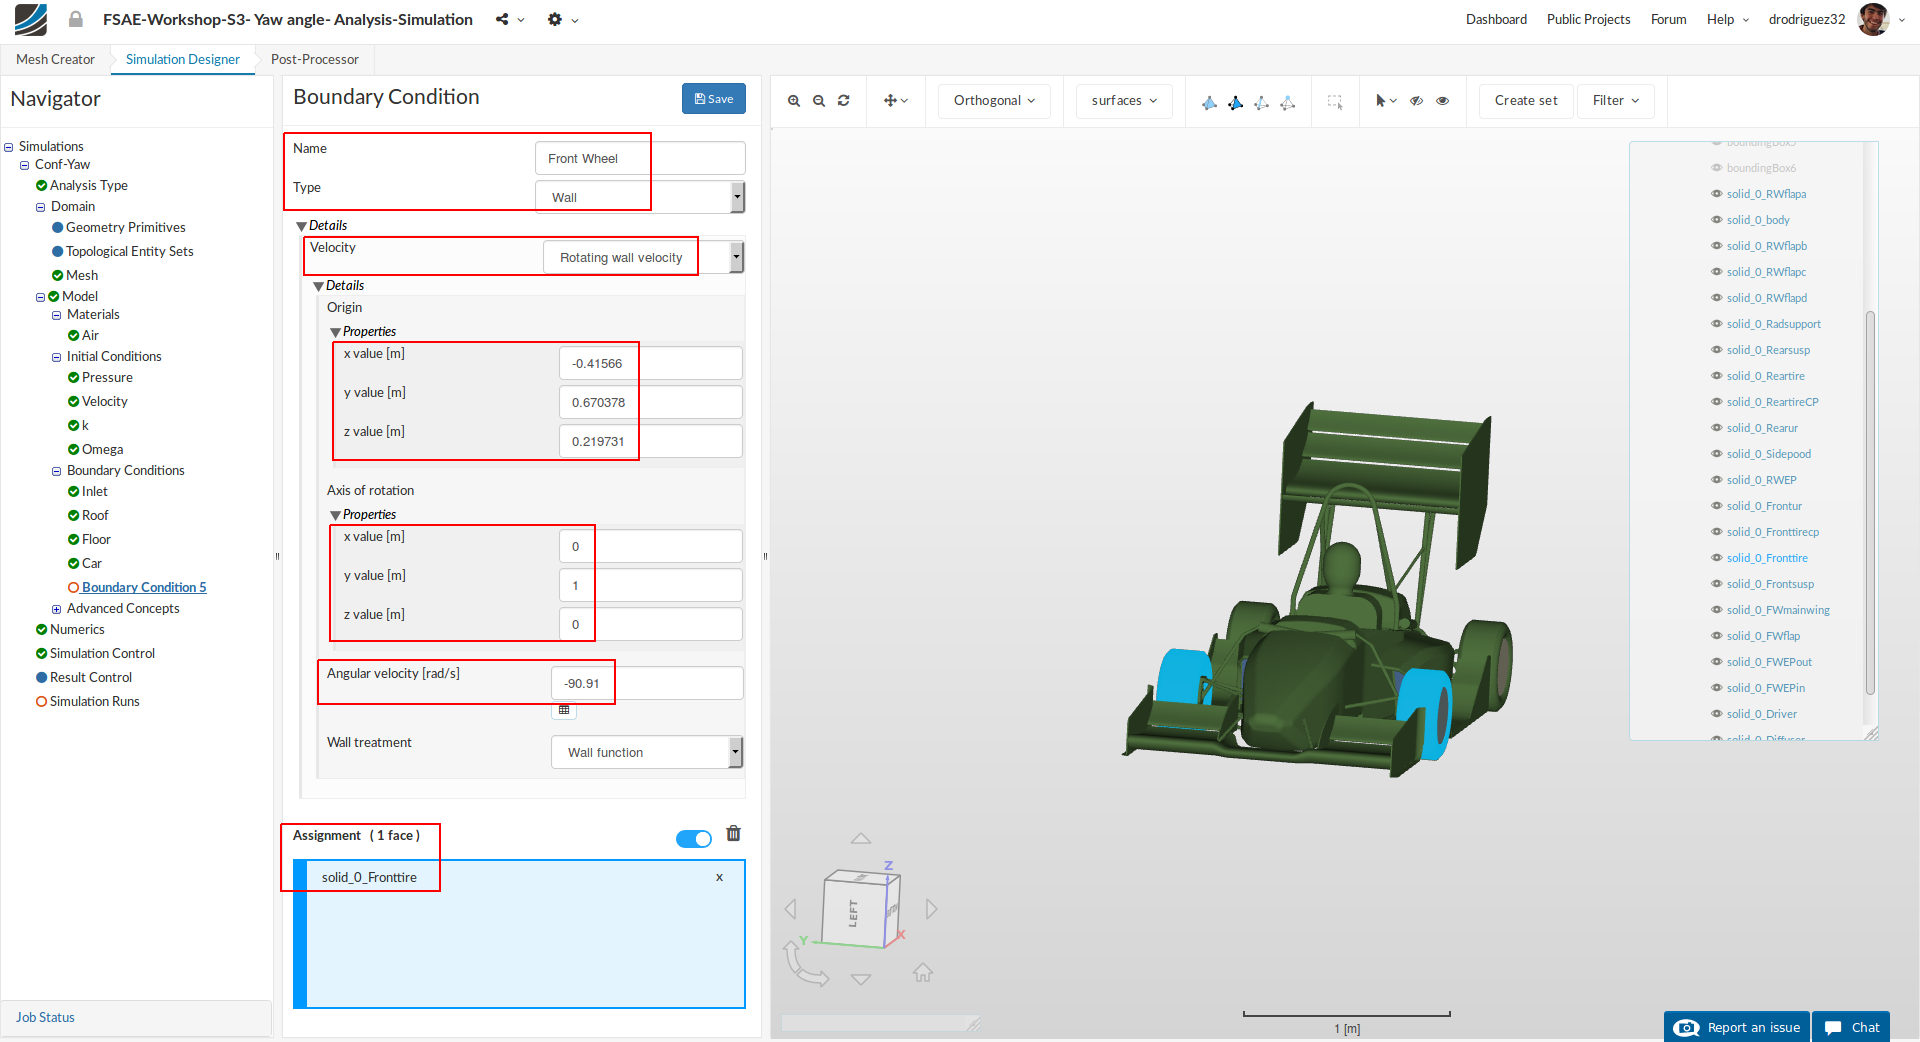Click the box selection tool icon
This screenshot has width=1920, height=1042.
point(1335,101)
